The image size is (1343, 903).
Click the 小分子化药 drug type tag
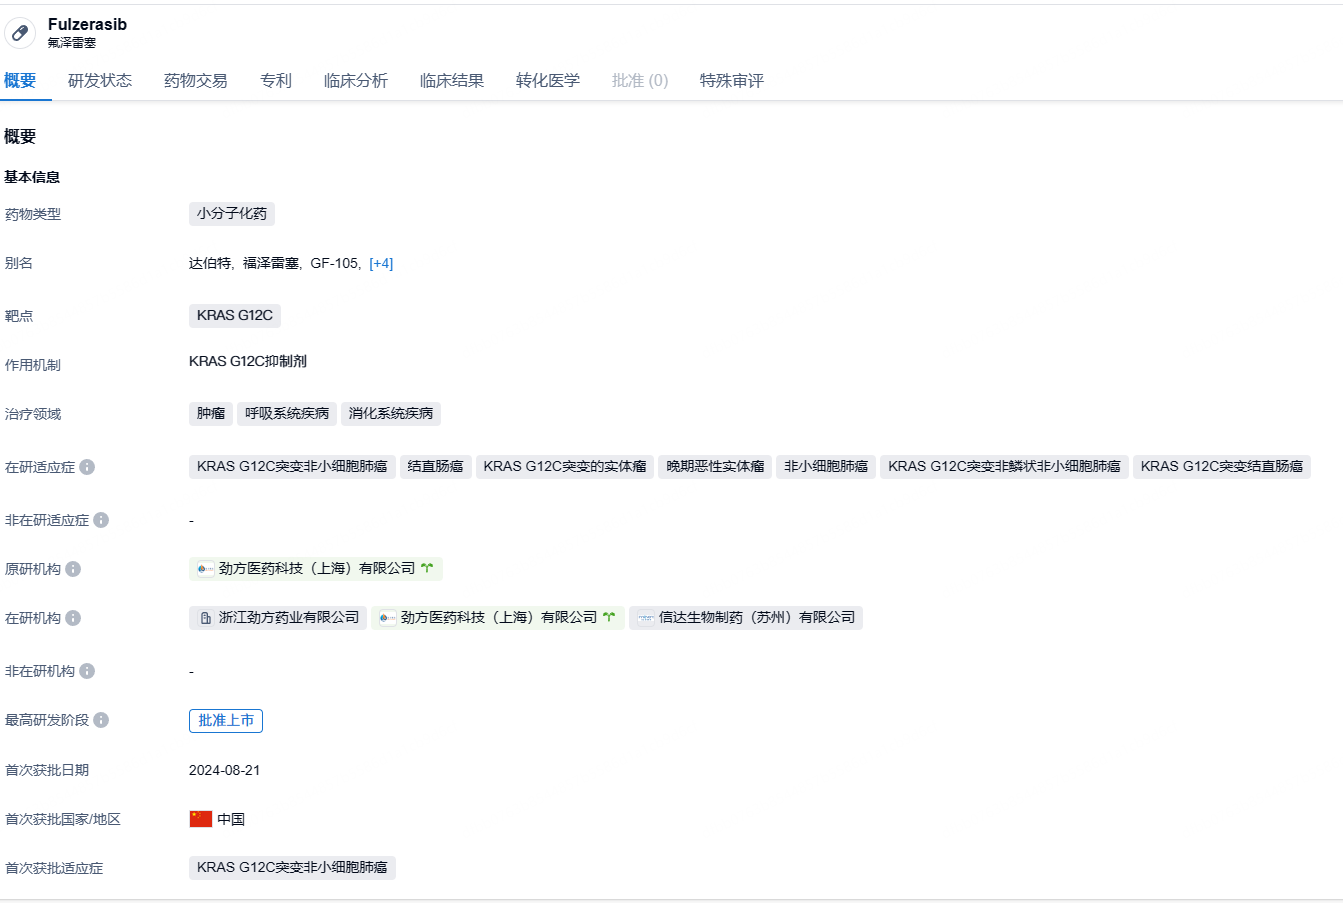[x=232, y=214]
